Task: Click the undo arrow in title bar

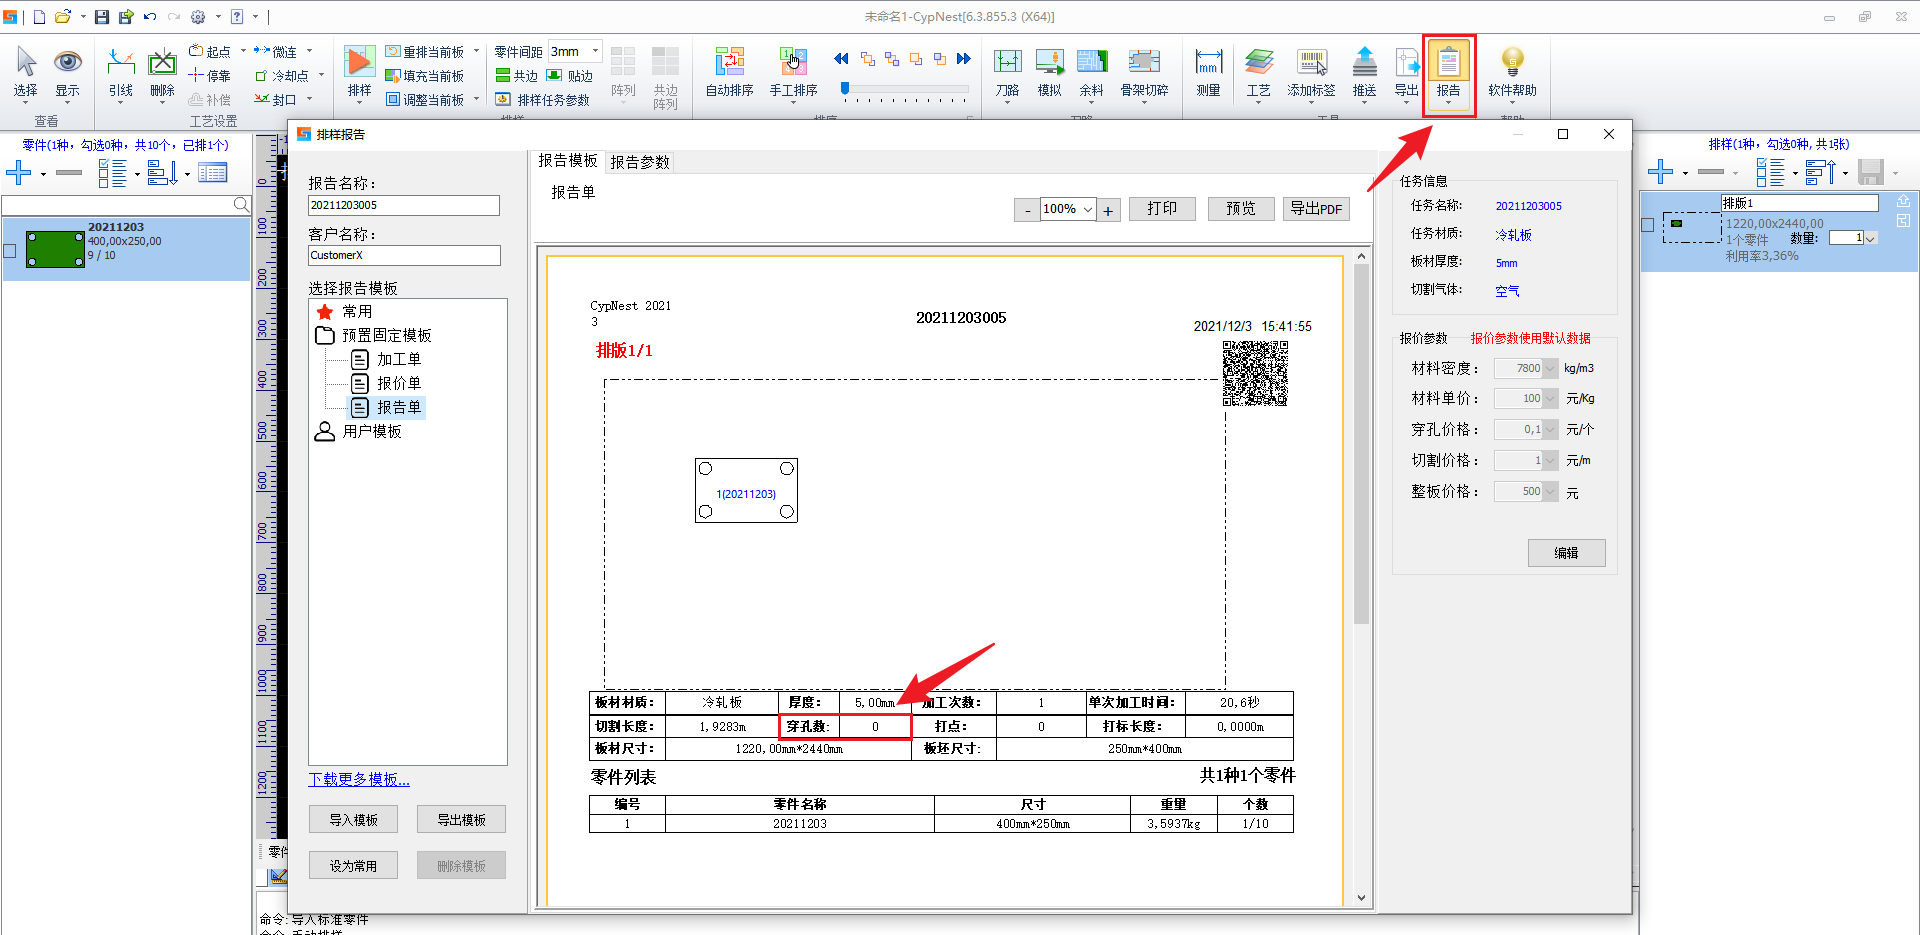Action: [150, 17]
